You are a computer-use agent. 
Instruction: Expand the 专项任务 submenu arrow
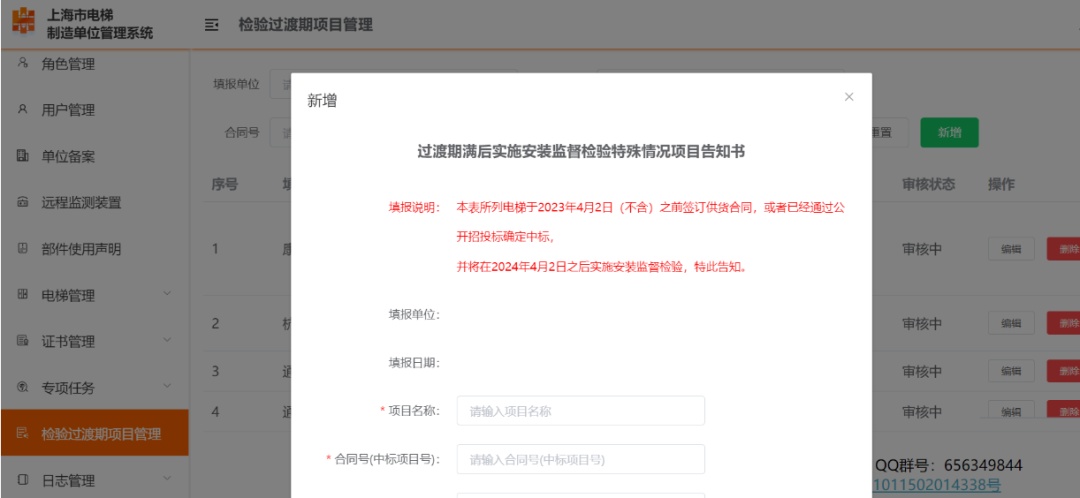(167, 386)
